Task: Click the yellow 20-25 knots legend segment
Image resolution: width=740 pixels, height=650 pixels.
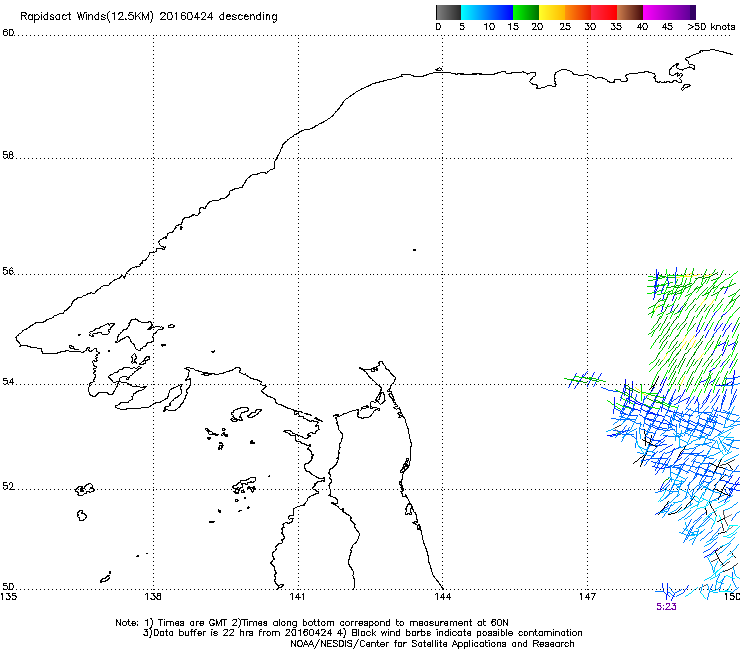Action: tap(552, 12)
